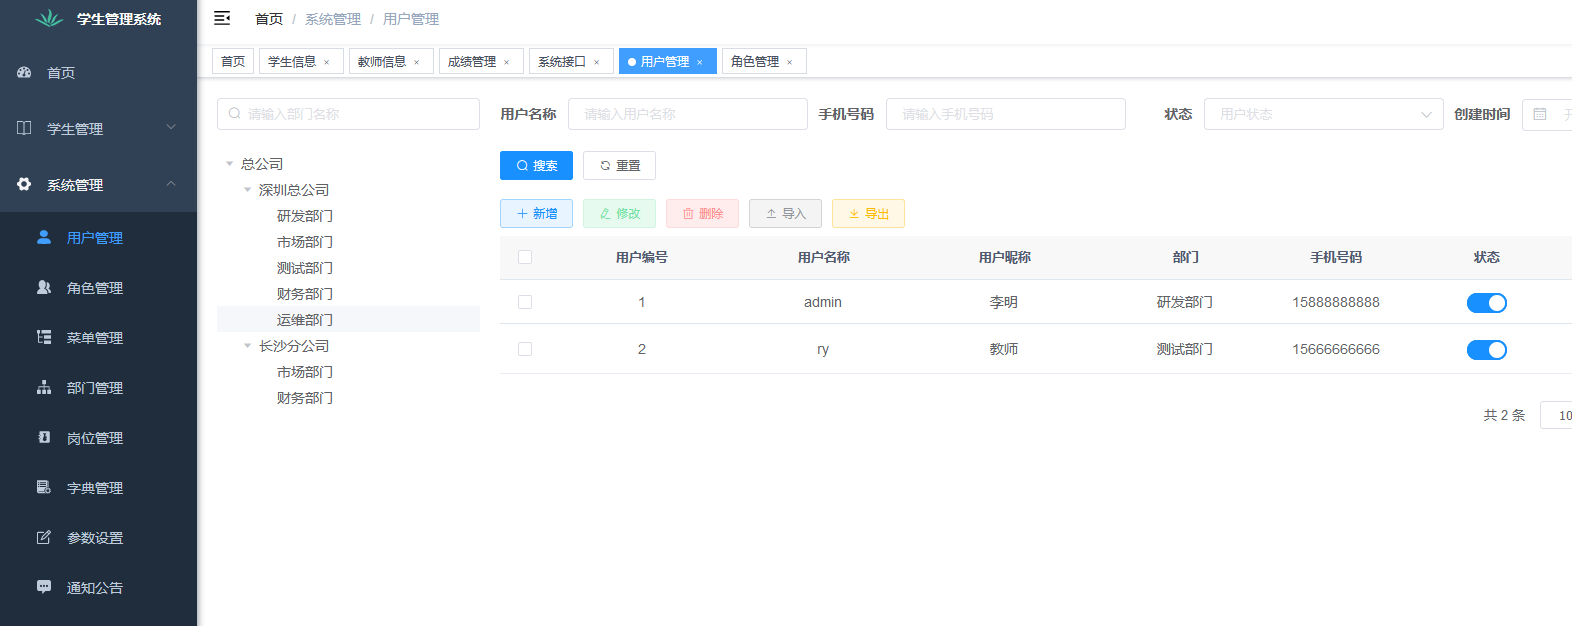
Task: Close the 系统接口 tab
Action: click(596, 62)
